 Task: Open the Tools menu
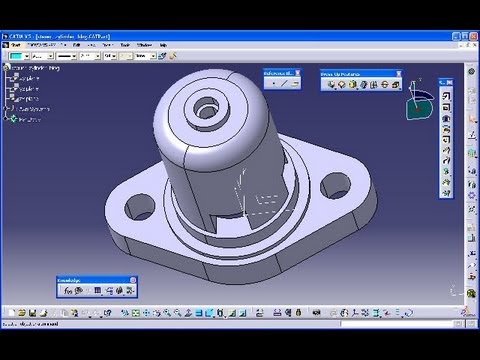(x=125, y=45)
